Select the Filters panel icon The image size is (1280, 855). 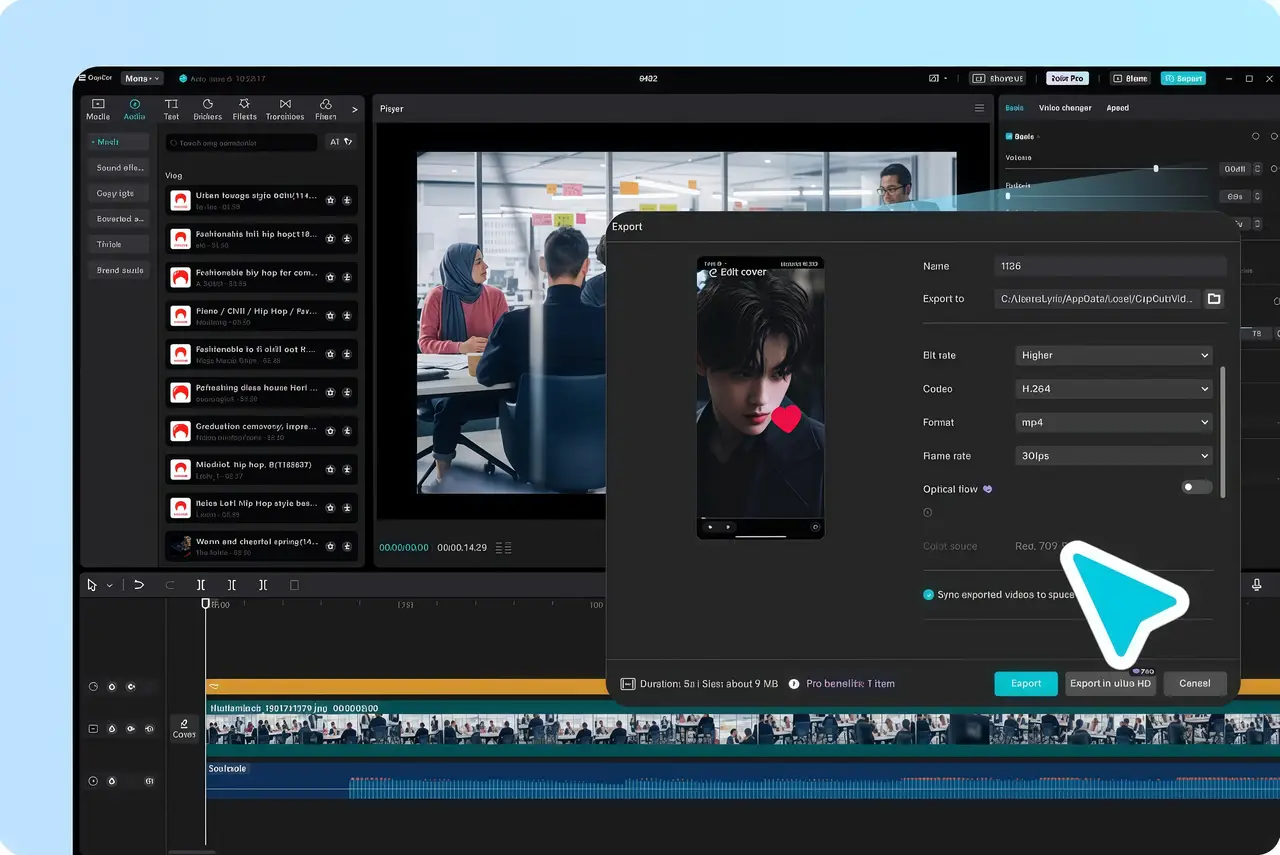pyautogui.click(x=324, y=109)
